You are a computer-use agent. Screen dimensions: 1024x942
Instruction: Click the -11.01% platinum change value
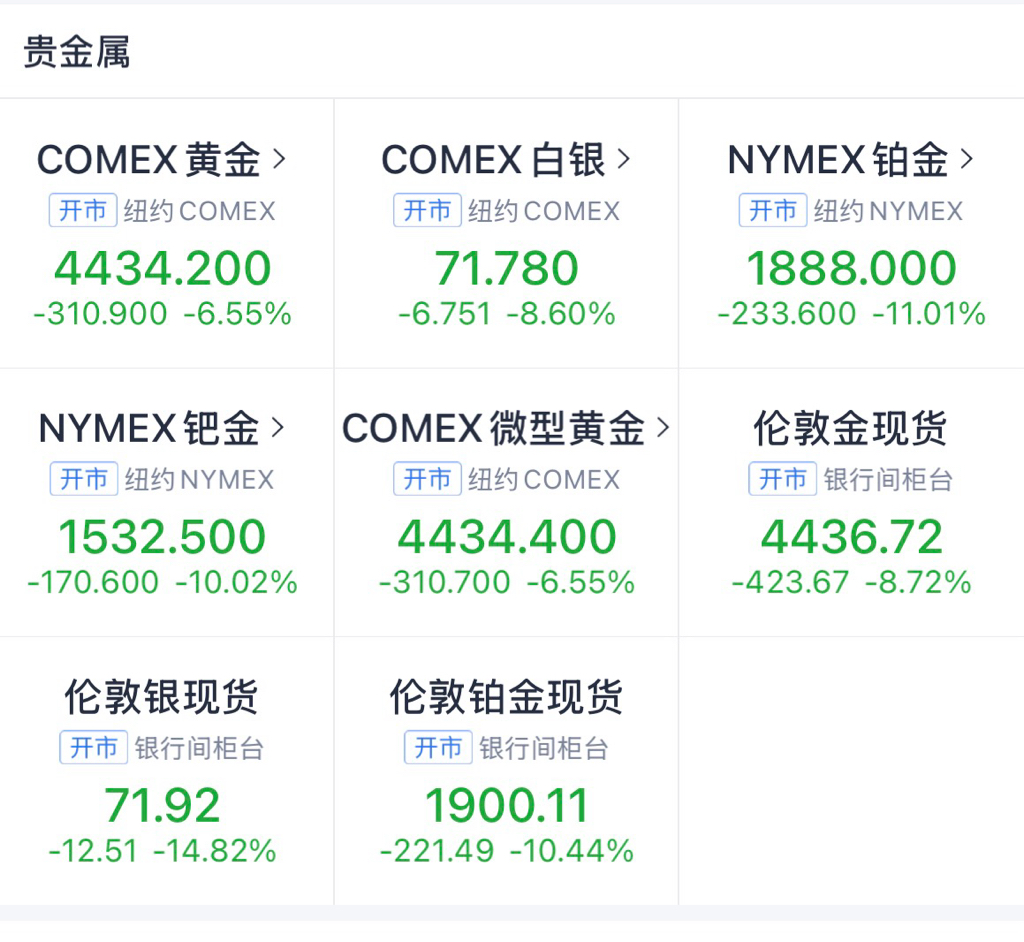pos(929,314)
